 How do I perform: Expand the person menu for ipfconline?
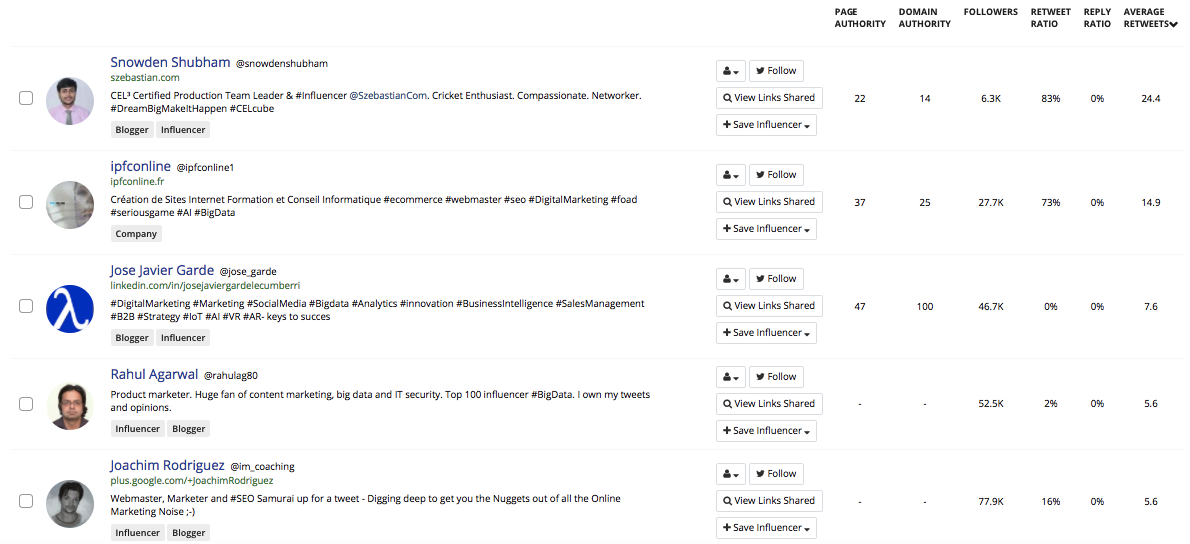[731, 175]
